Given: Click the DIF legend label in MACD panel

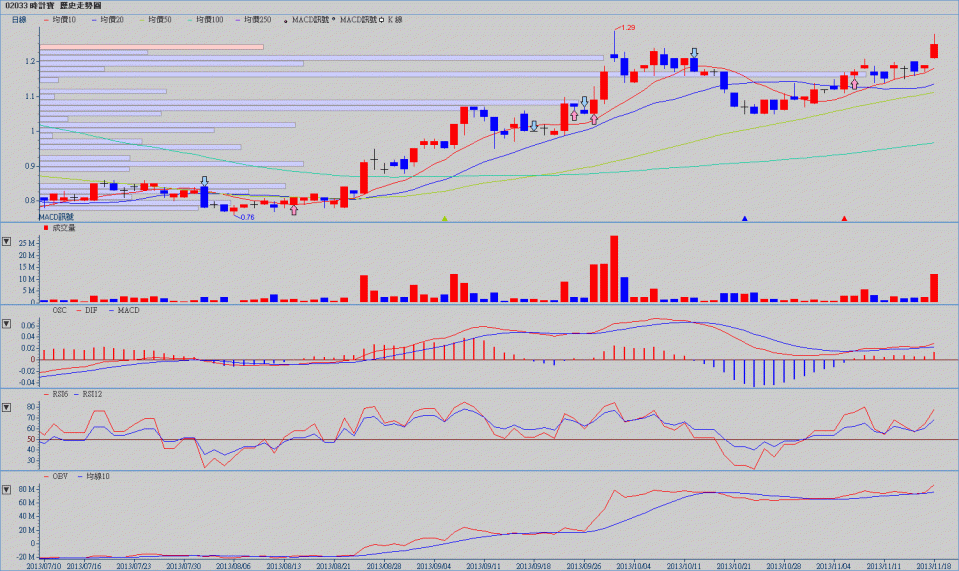Looking at the screenshot, I should (91, 310).
